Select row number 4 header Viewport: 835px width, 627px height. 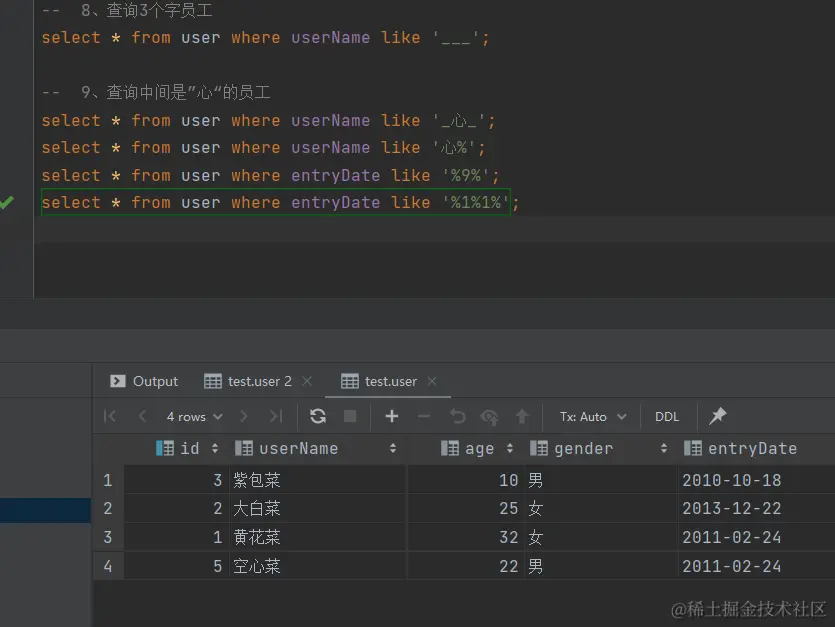tap(108, 566)
